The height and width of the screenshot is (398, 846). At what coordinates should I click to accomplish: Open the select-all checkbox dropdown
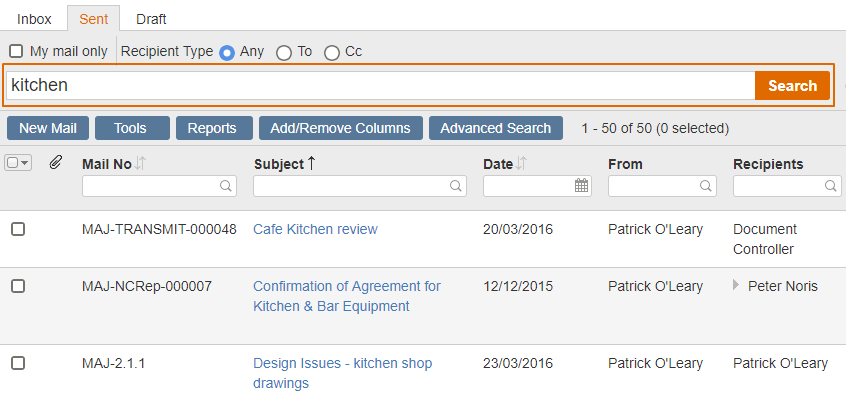pos(25,162)
